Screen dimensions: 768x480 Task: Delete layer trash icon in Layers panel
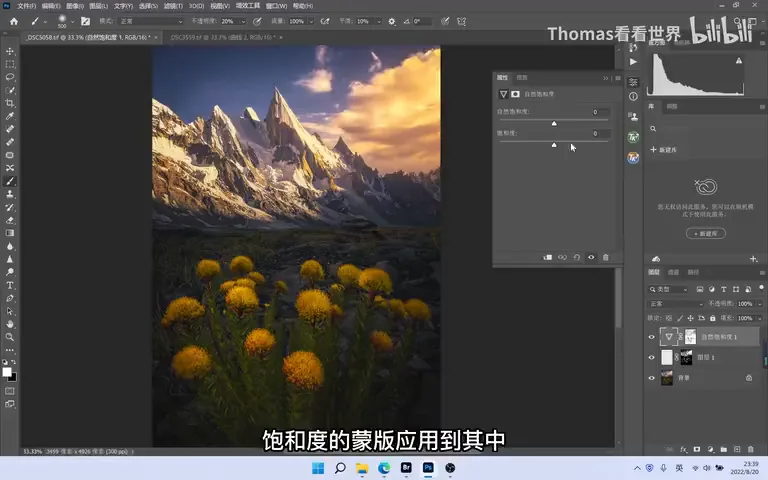750,449
